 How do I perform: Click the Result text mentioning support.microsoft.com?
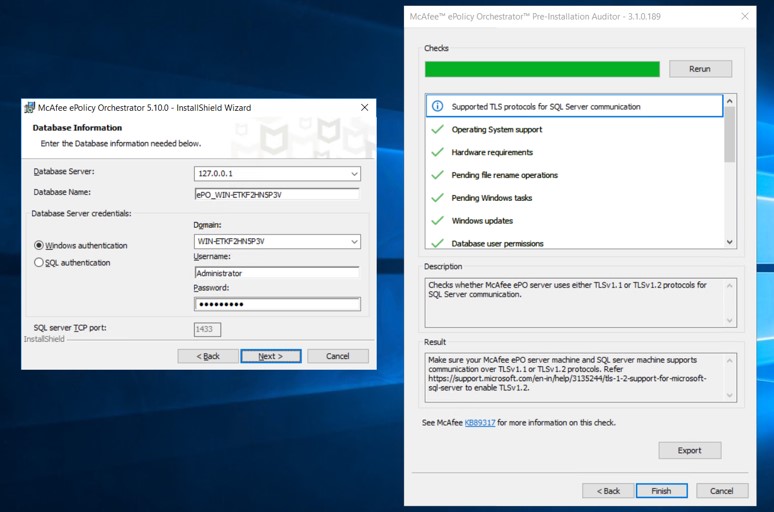567,374
